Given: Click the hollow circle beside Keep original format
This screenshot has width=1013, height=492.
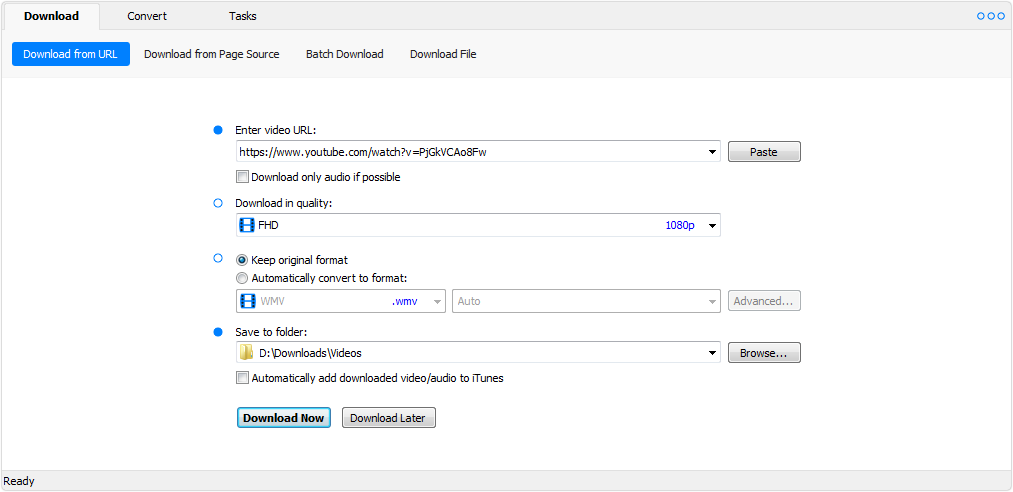Looking at the screenshot, I should click(218, 258).
